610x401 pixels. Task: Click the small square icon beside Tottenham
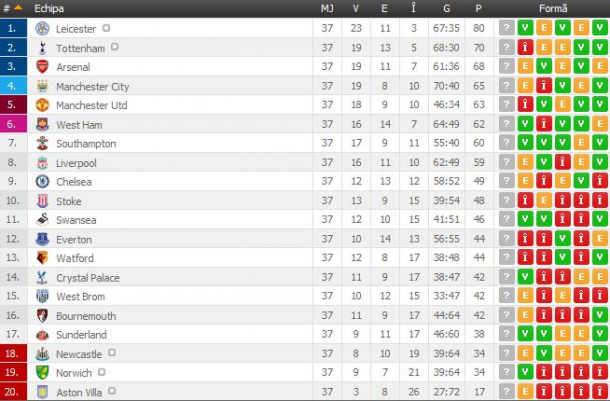(115, 47)
